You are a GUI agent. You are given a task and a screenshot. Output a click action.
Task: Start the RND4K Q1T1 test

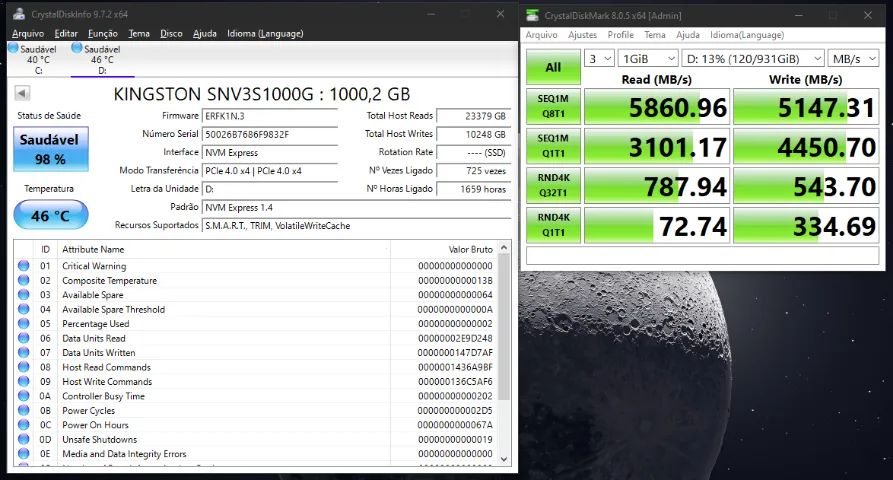point(553,225)
